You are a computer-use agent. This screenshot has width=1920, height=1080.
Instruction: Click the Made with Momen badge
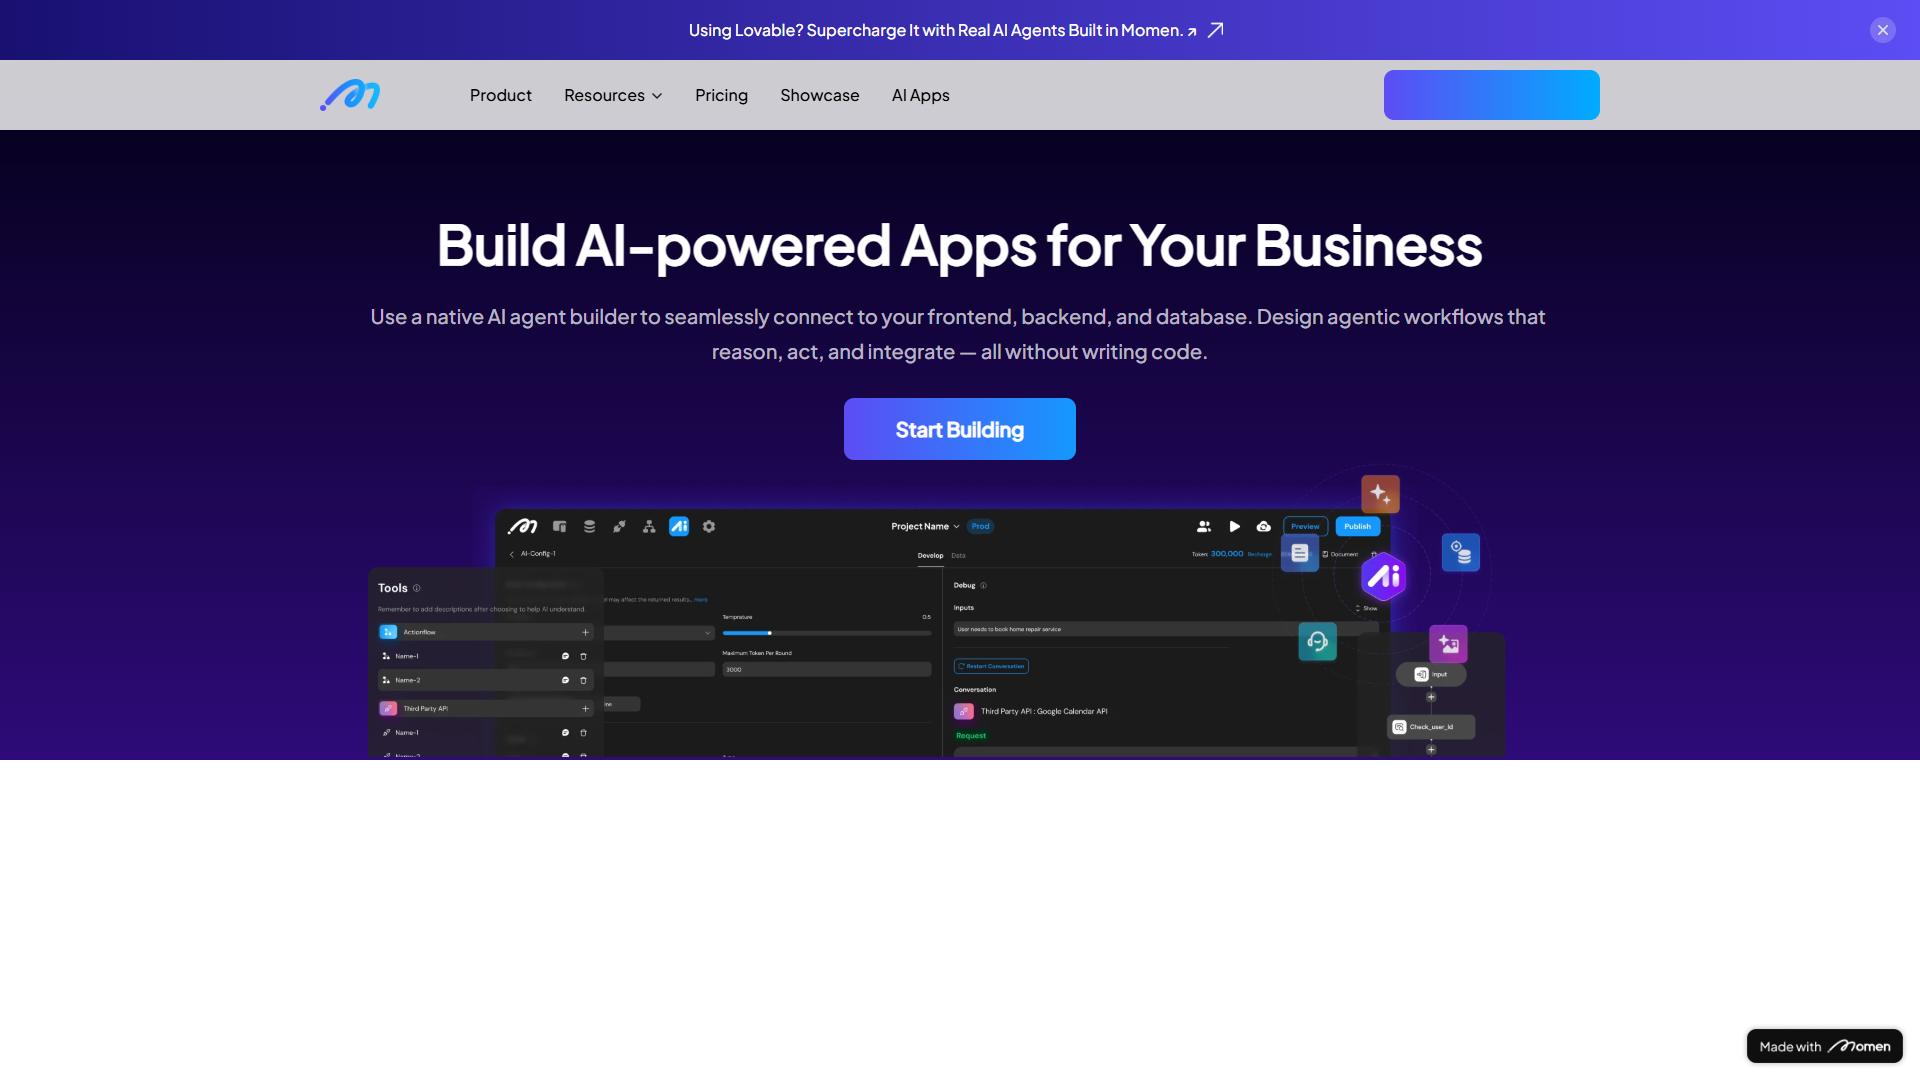coord(1824,1046)
